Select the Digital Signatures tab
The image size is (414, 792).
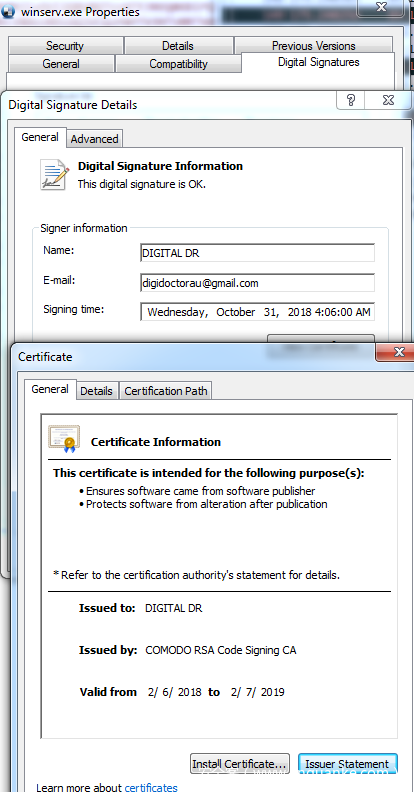pyautogui.click(x=319, y=62)
